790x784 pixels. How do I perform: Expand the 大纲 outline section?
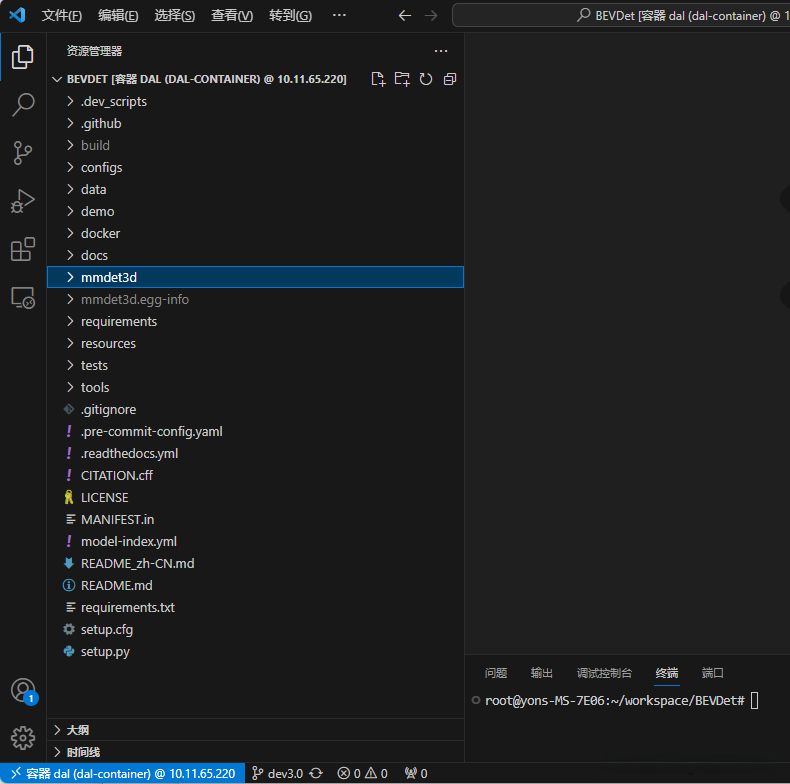pos(255,730)
